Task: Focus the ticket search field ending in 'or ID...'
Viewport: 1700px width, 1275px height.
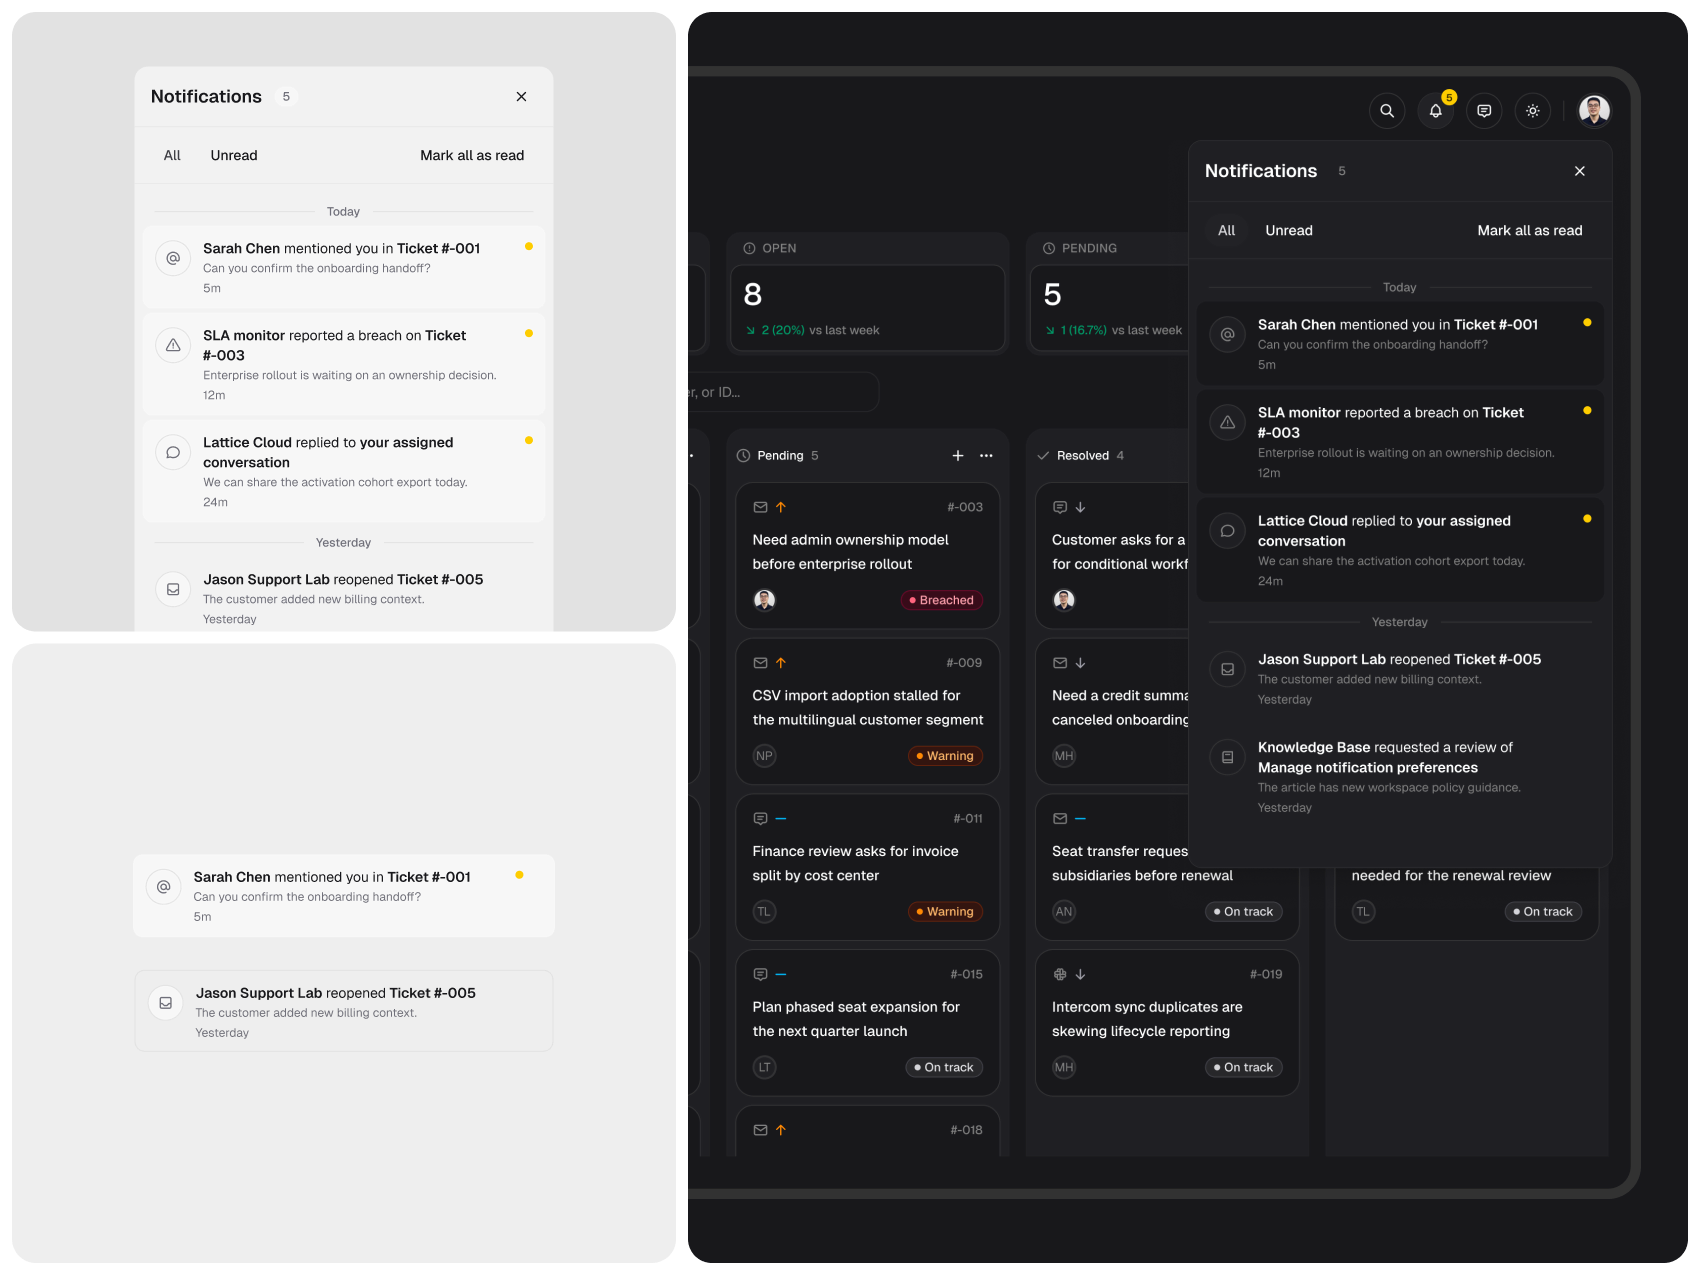Action: (782, 392)
